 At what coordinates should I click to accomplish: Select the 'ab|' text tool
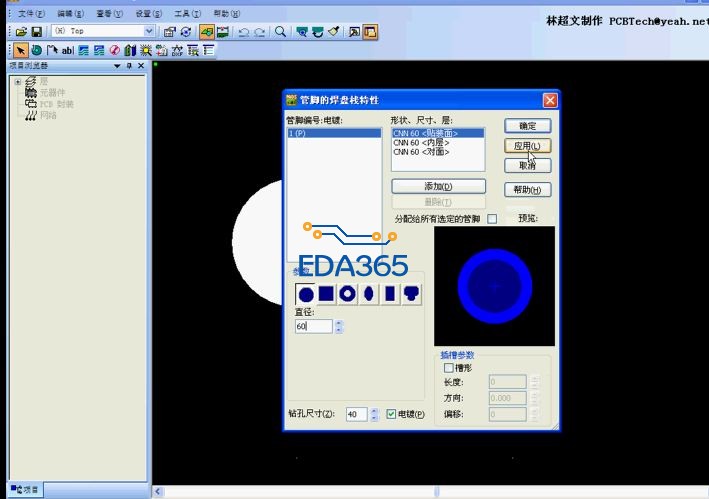67,50
